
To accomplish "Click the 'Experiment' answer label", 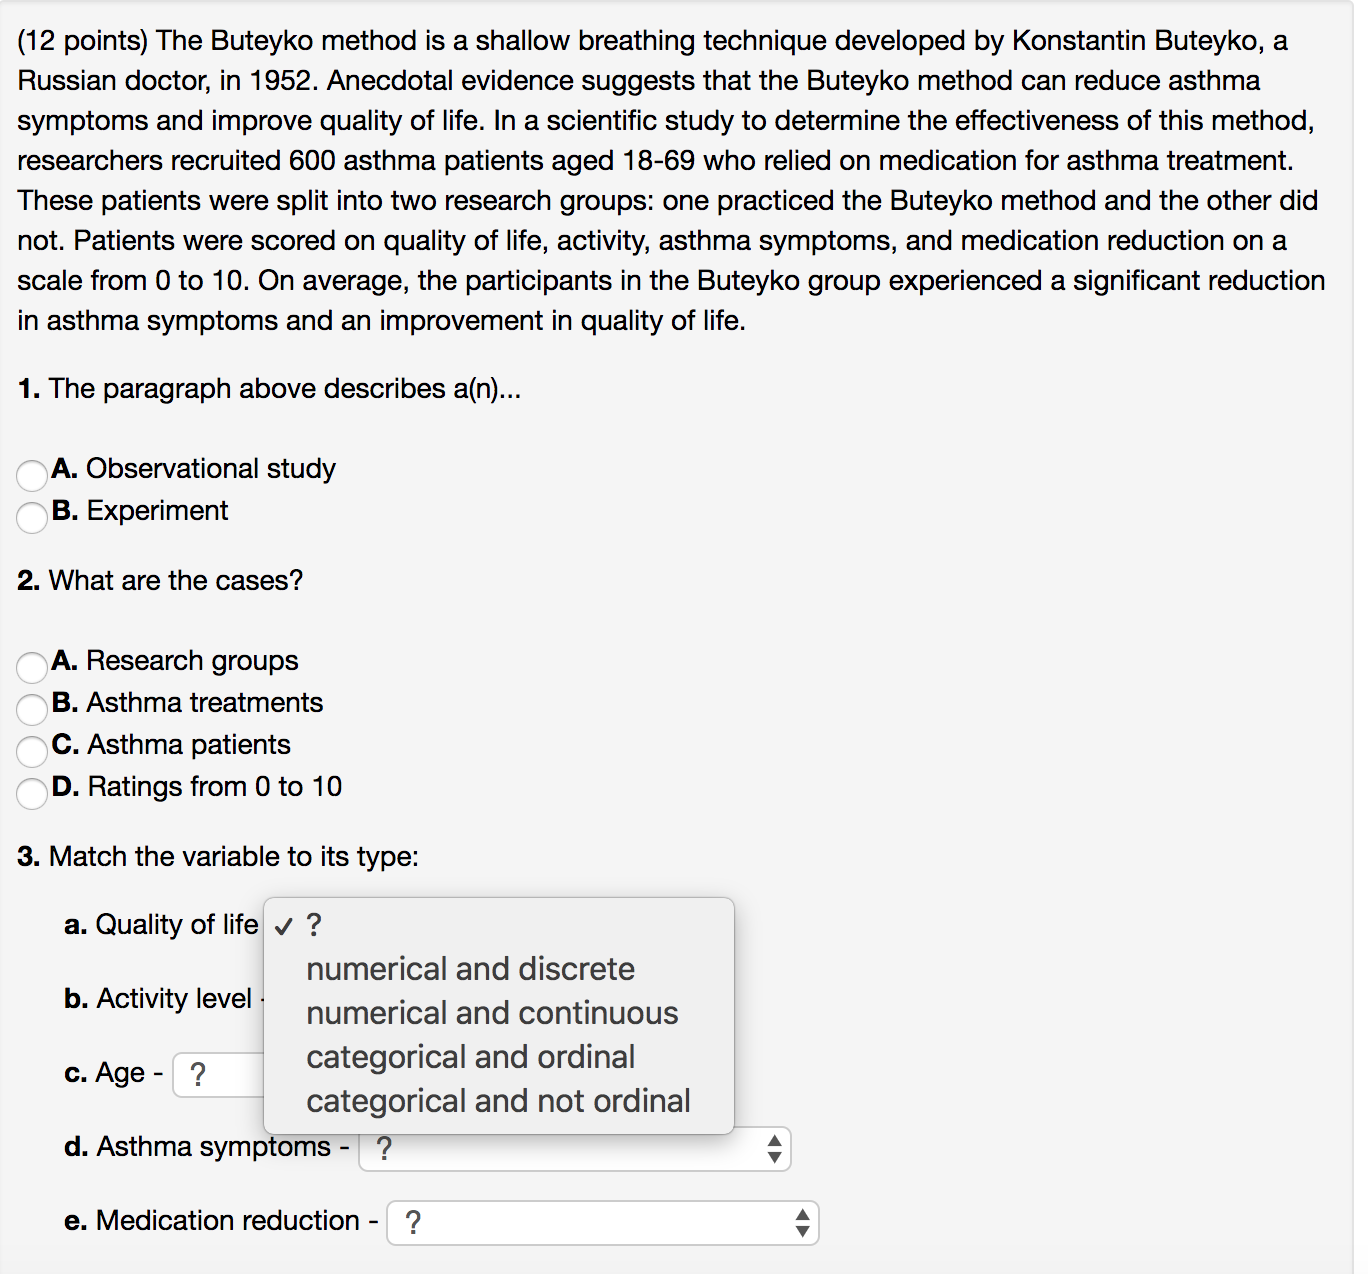I will point(157,511).
